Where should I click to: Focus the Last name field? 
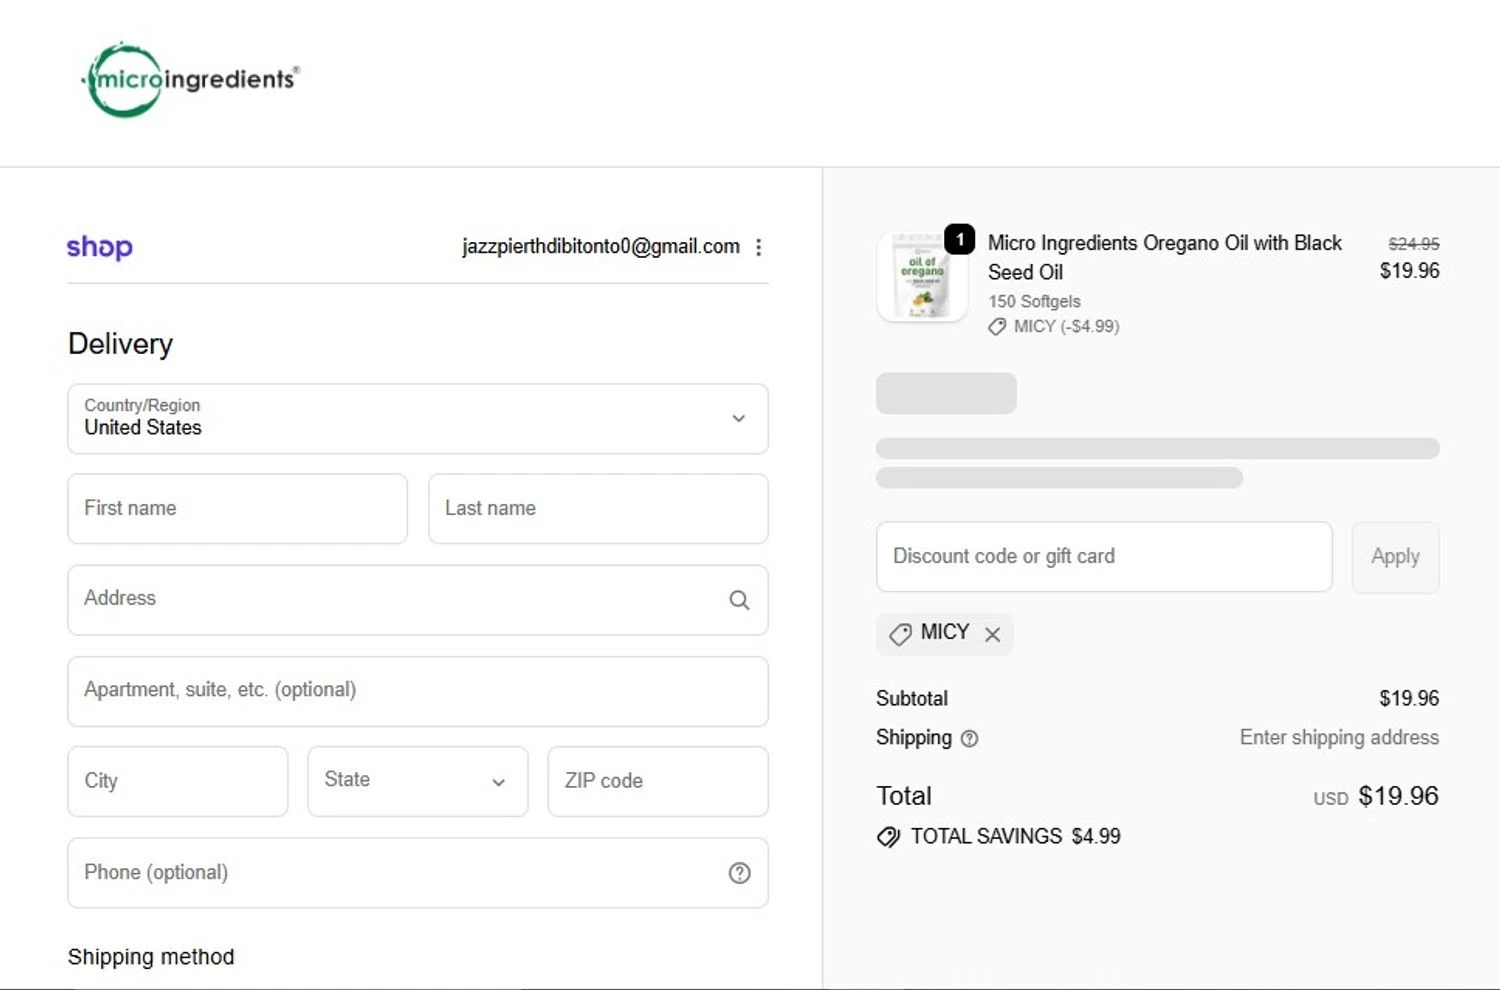[598, 509]
